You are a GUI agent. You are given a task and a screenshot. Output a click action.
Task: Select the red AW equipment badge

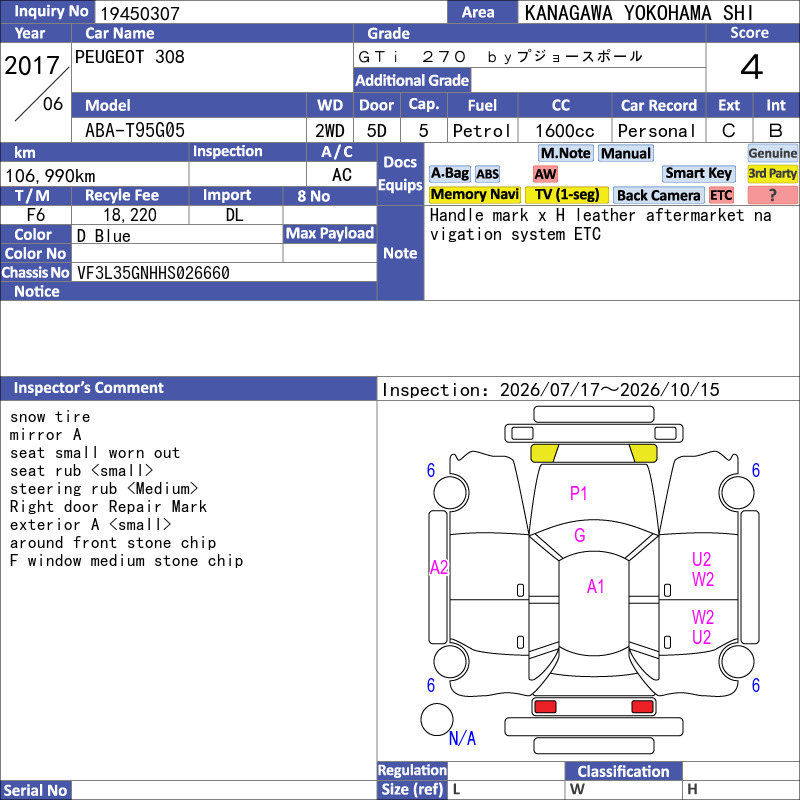[545, 174]
